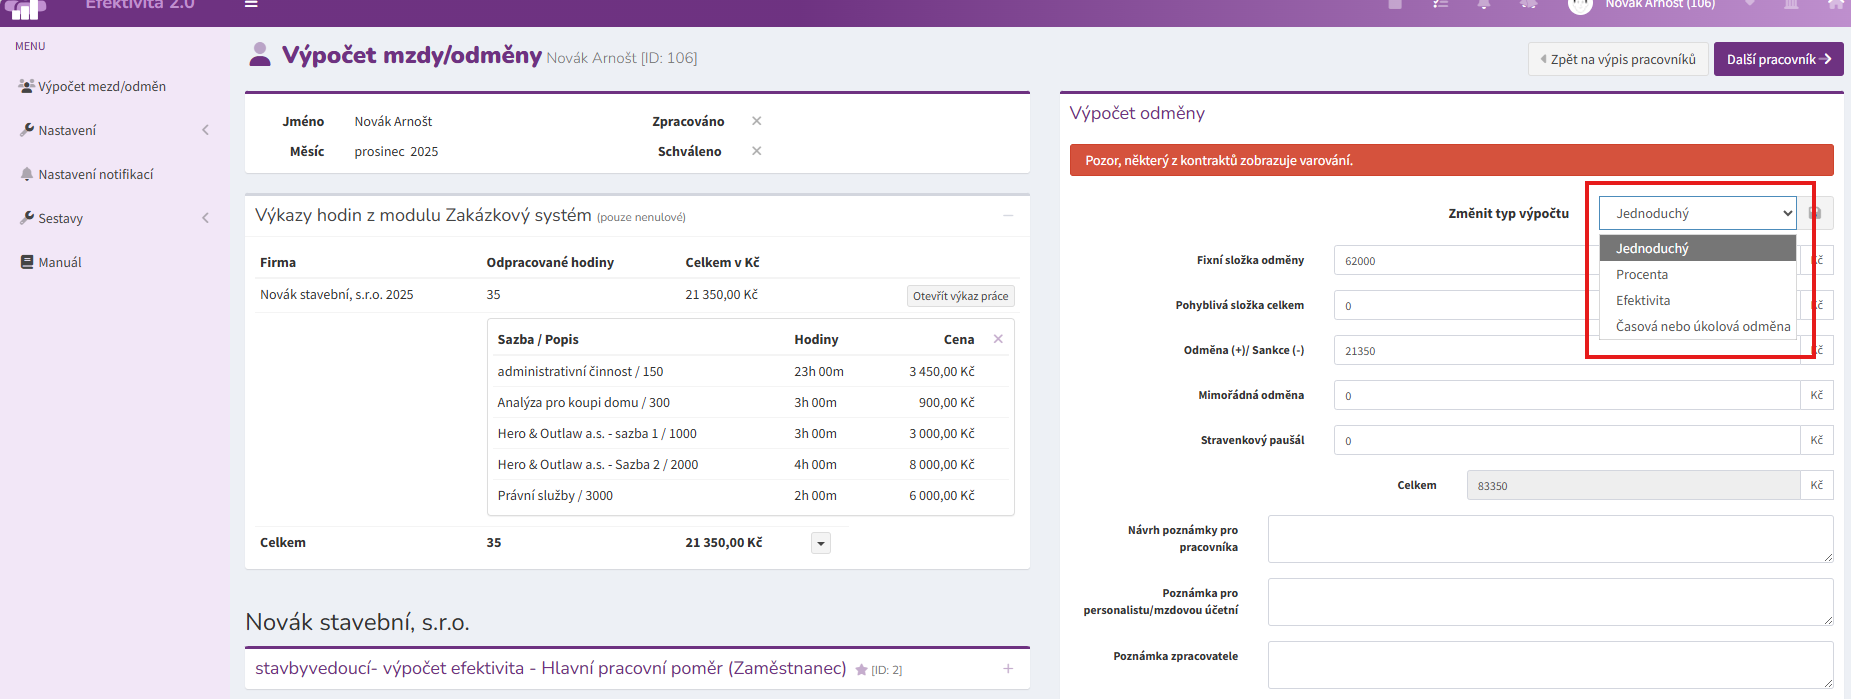Open Výpočet mezd/odměn from the sidebar

pos(102,86)
